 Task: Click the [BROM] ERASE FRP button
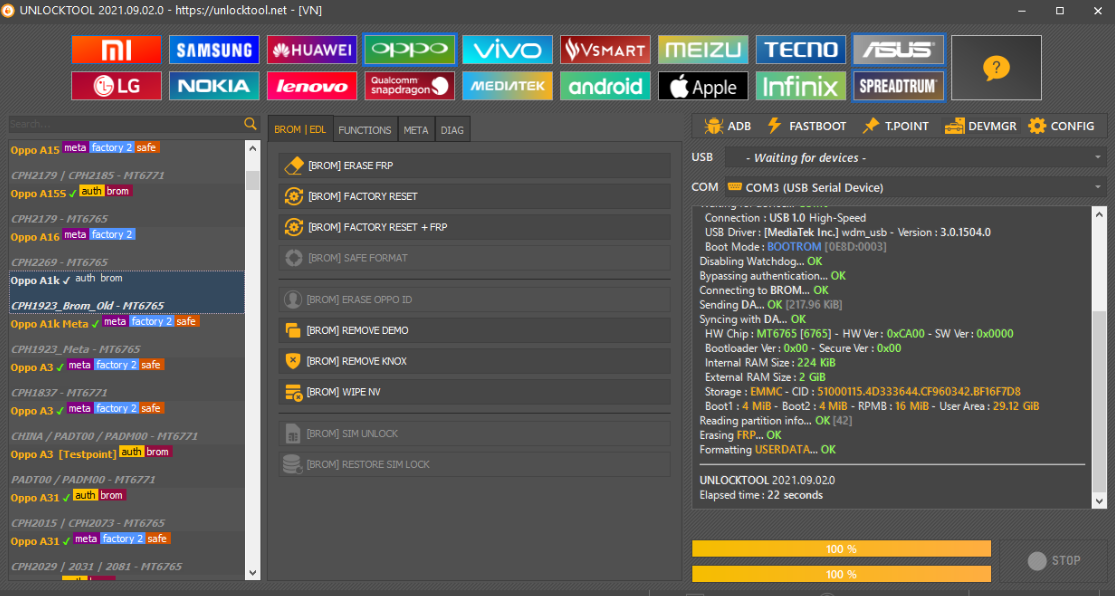tap(474, 165)
